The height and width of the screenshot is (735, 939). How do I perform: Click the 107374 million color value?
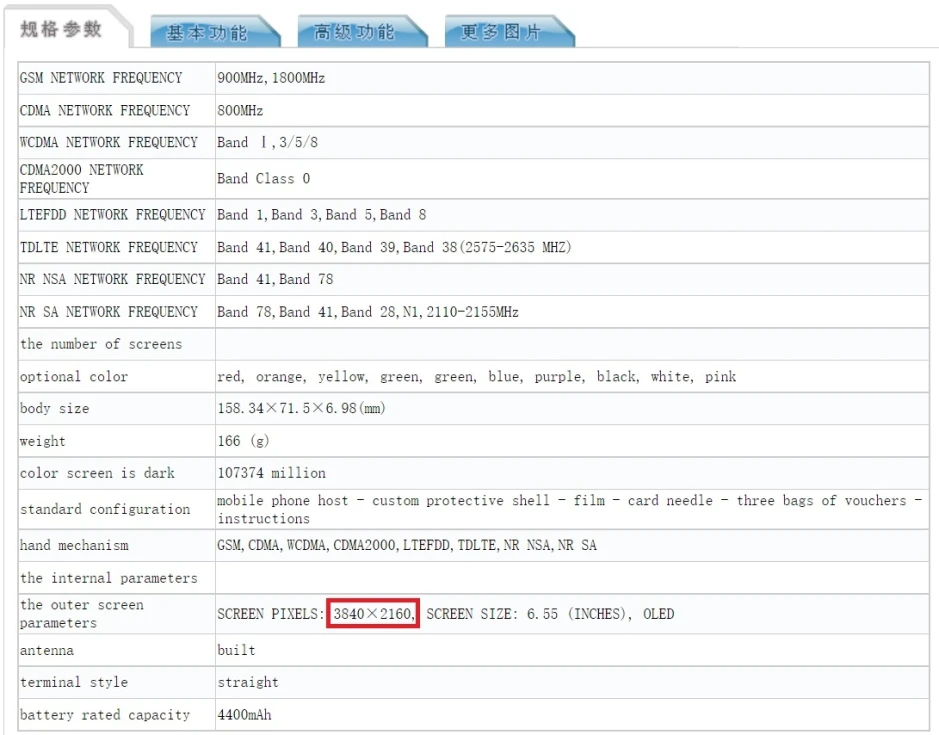pyautogui.click(x=271, y=473)
